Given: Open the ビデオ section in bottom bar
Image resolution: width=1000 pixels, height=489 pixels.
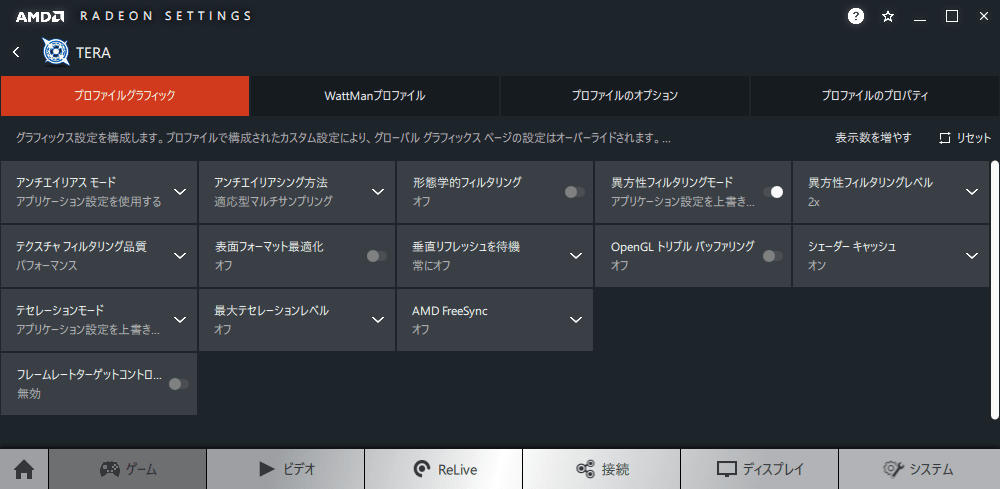Looking at the screenshot, I should [286, 469].
